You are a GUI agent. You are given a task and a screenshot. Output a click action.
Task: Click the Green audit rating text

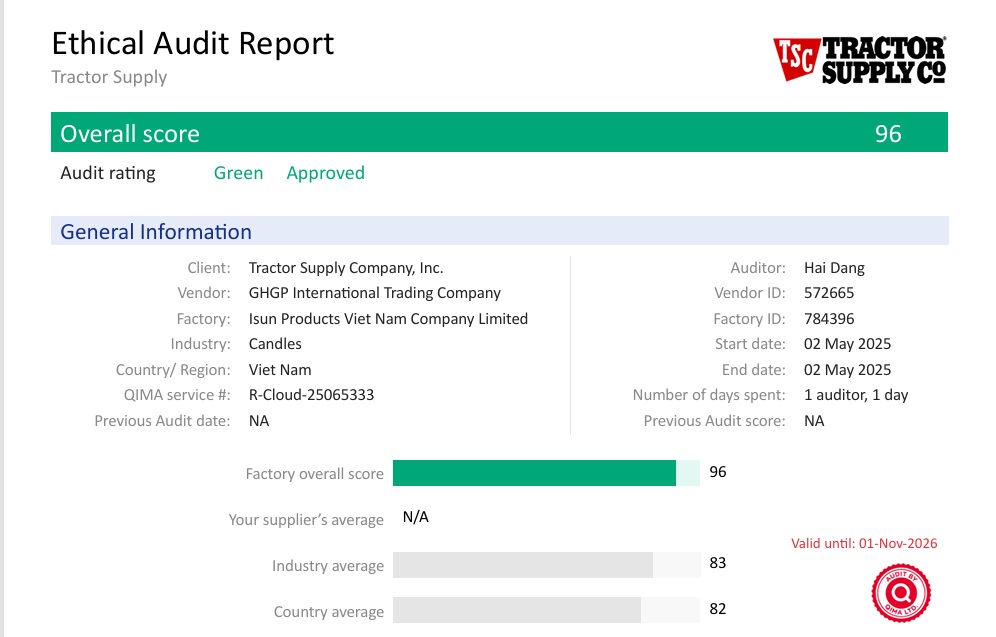238,173
